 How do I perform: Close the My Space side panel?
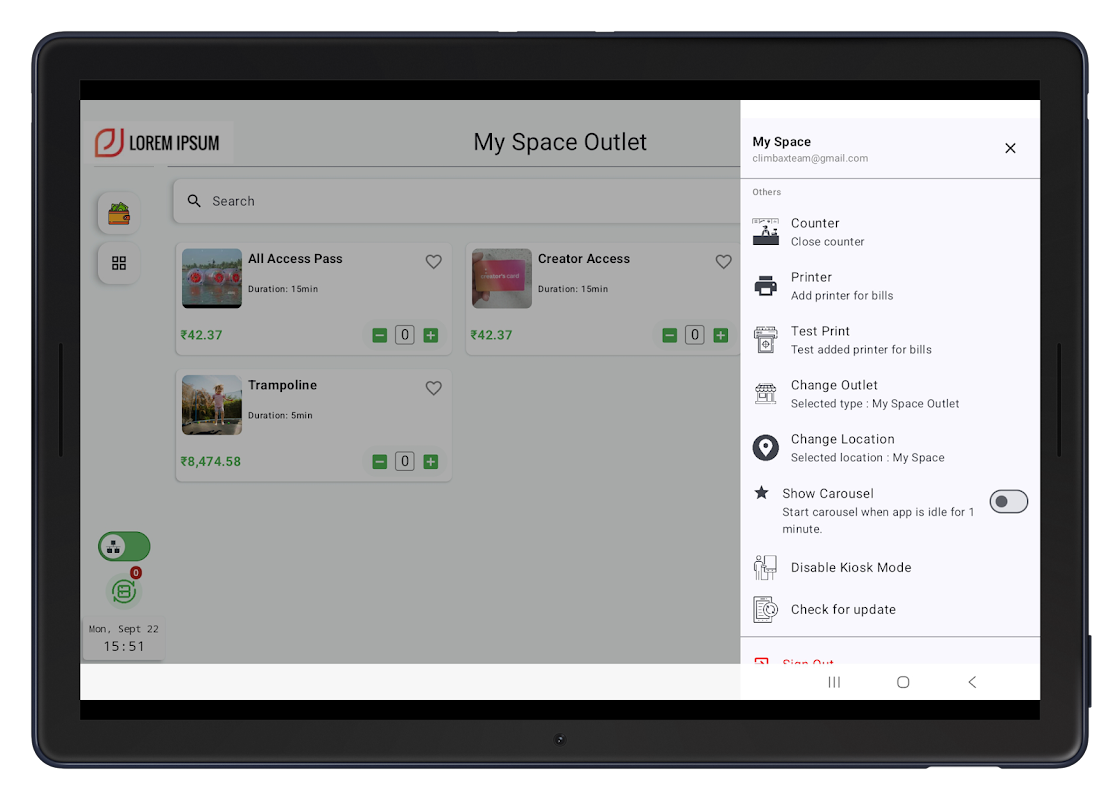pos(1010,148)
